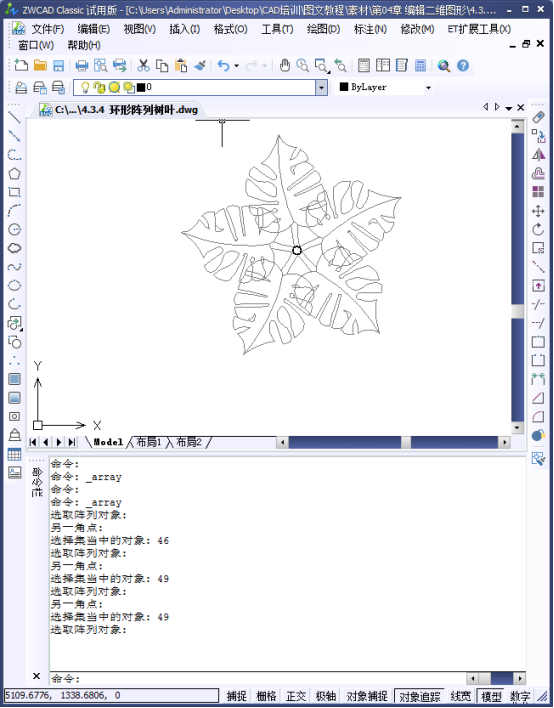Select the Copy objects tool

538,135
